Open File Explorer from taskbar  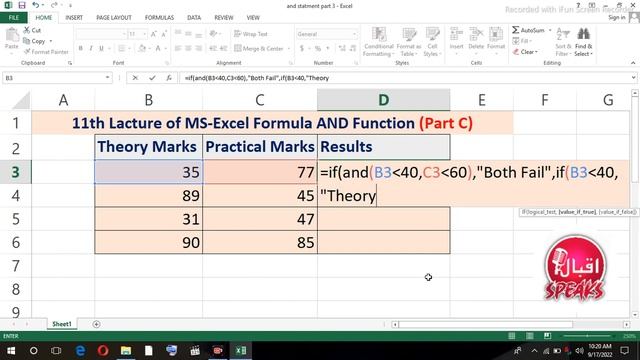click(x=126, y=351)
